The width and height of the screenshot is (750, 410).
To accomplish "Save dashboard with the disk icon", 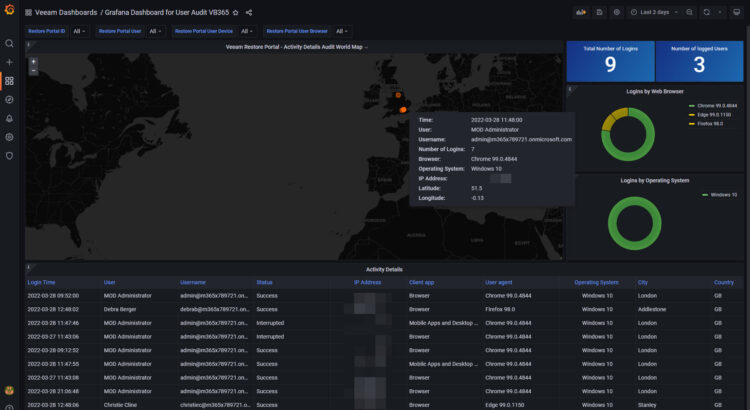I will pyautogui.click(x=599, y=12).
